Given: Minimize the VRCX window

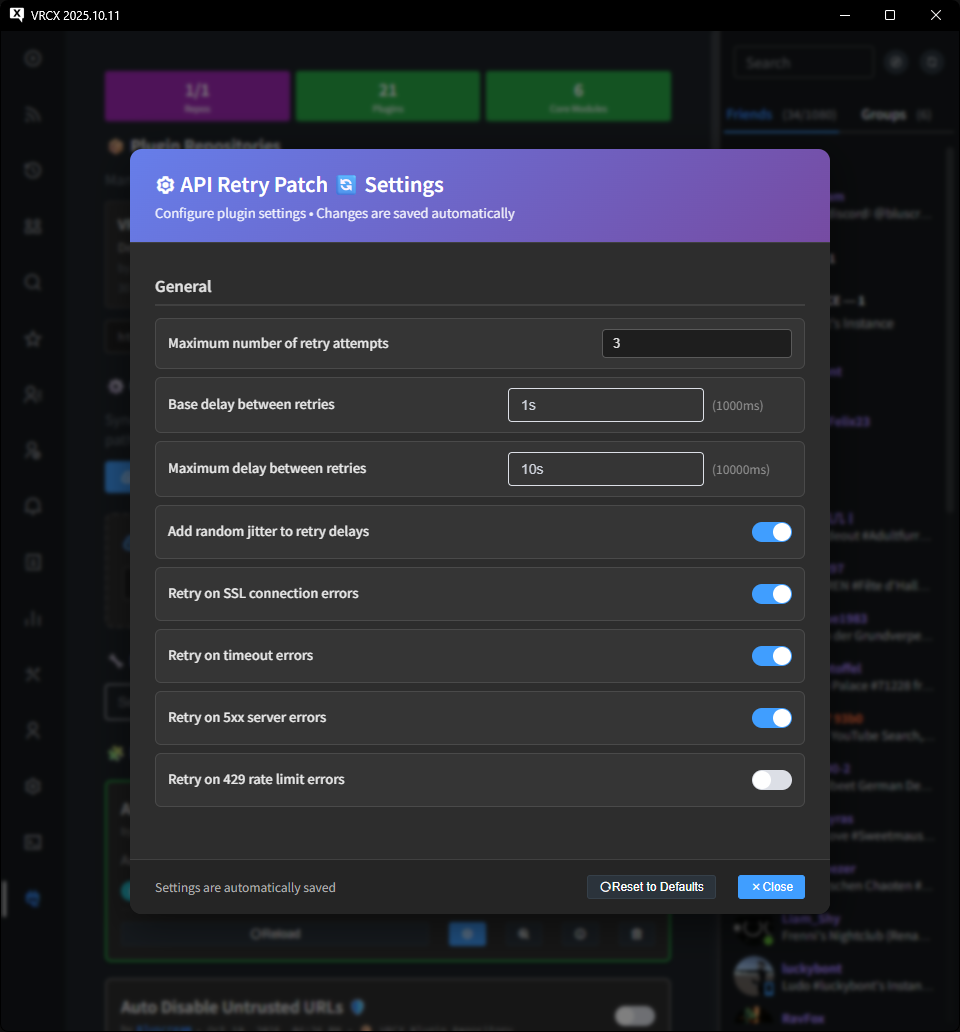Looking at the screenshot, I should click(x=845, y=15).
